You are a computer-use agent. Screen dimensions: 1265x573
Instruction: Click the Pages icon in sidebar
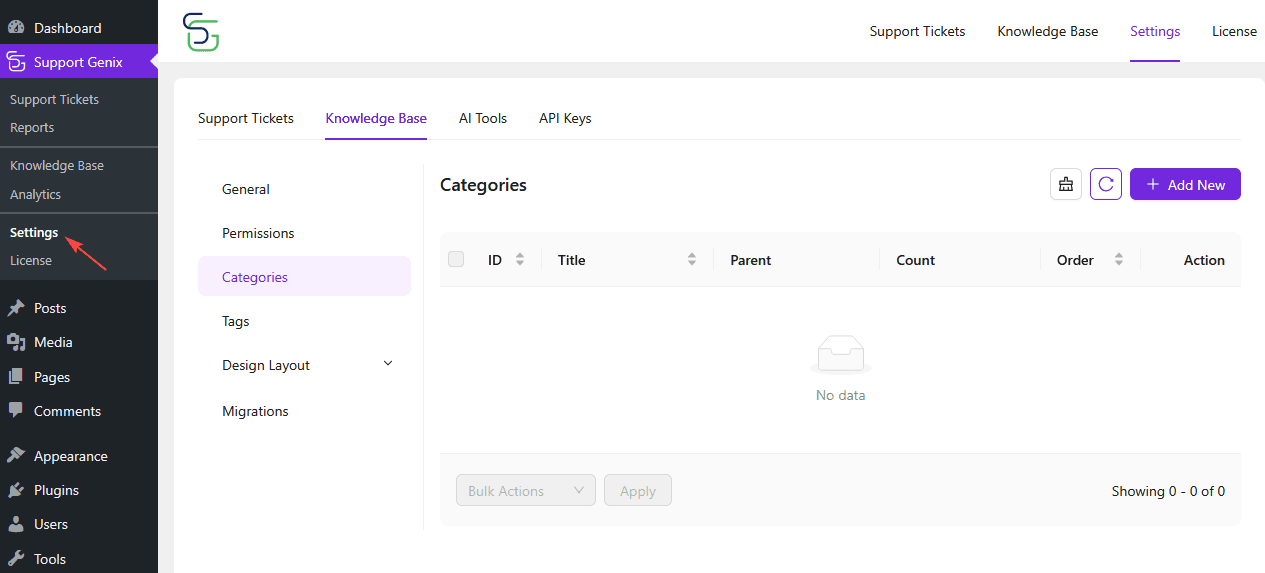(x=16, y=377)
